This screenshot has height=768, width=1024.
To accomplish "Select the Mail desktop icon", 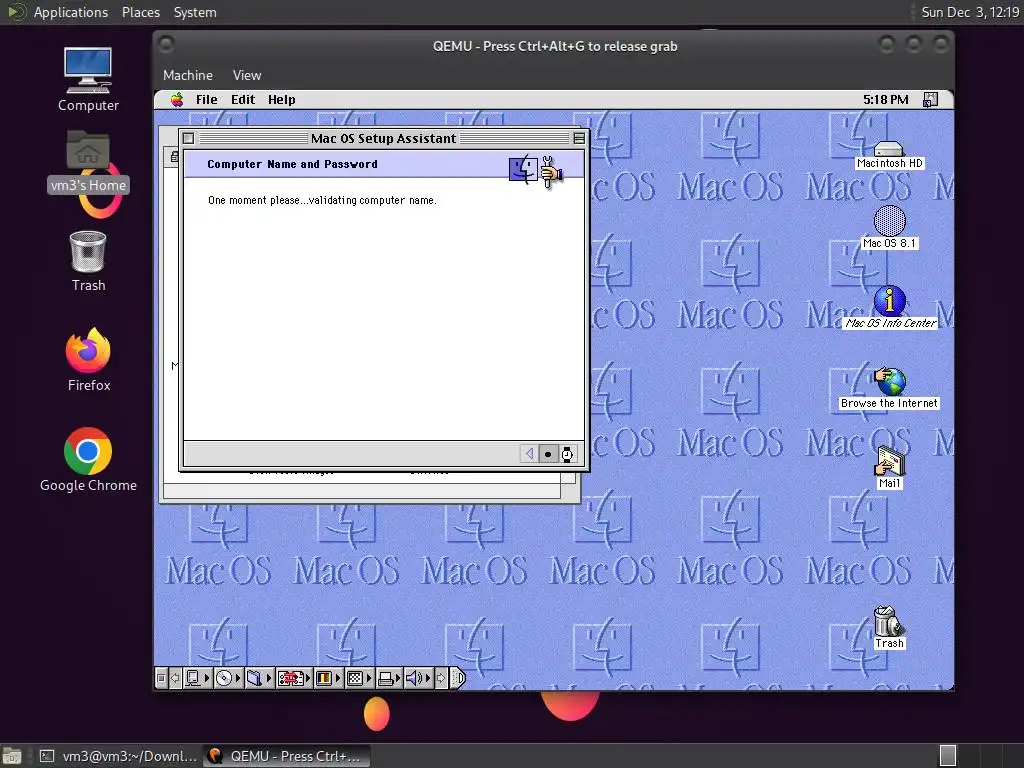I will (x=889, y=468).
